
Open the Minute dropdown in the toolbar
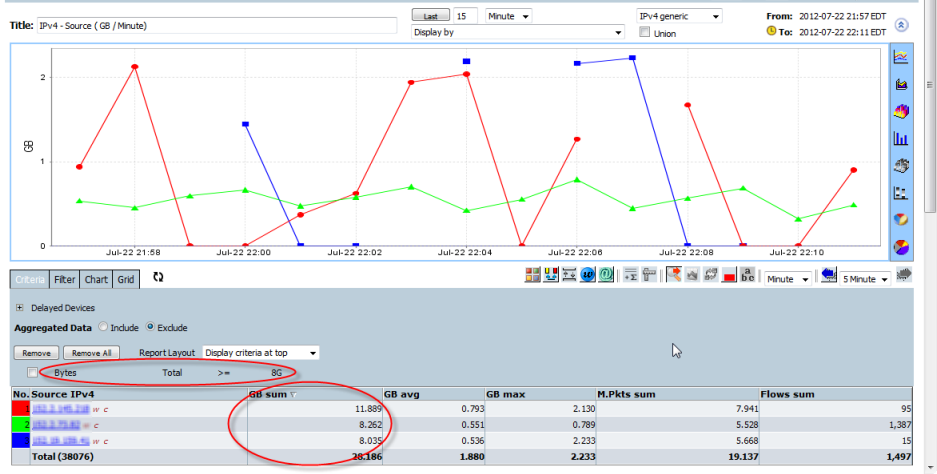[x=788, y=279]
